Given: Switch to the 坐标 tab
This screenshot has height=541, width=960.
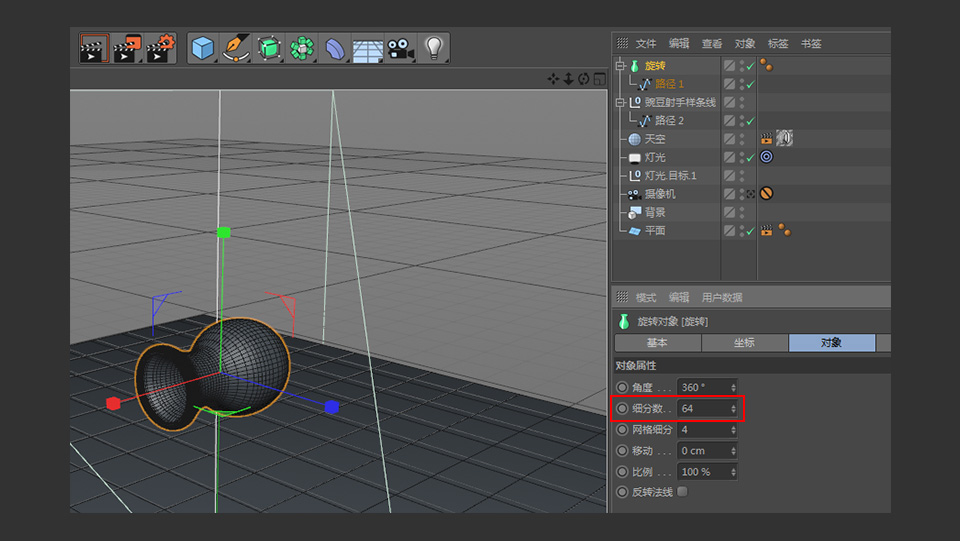Looking at the screenshot, I should (744, 343).
